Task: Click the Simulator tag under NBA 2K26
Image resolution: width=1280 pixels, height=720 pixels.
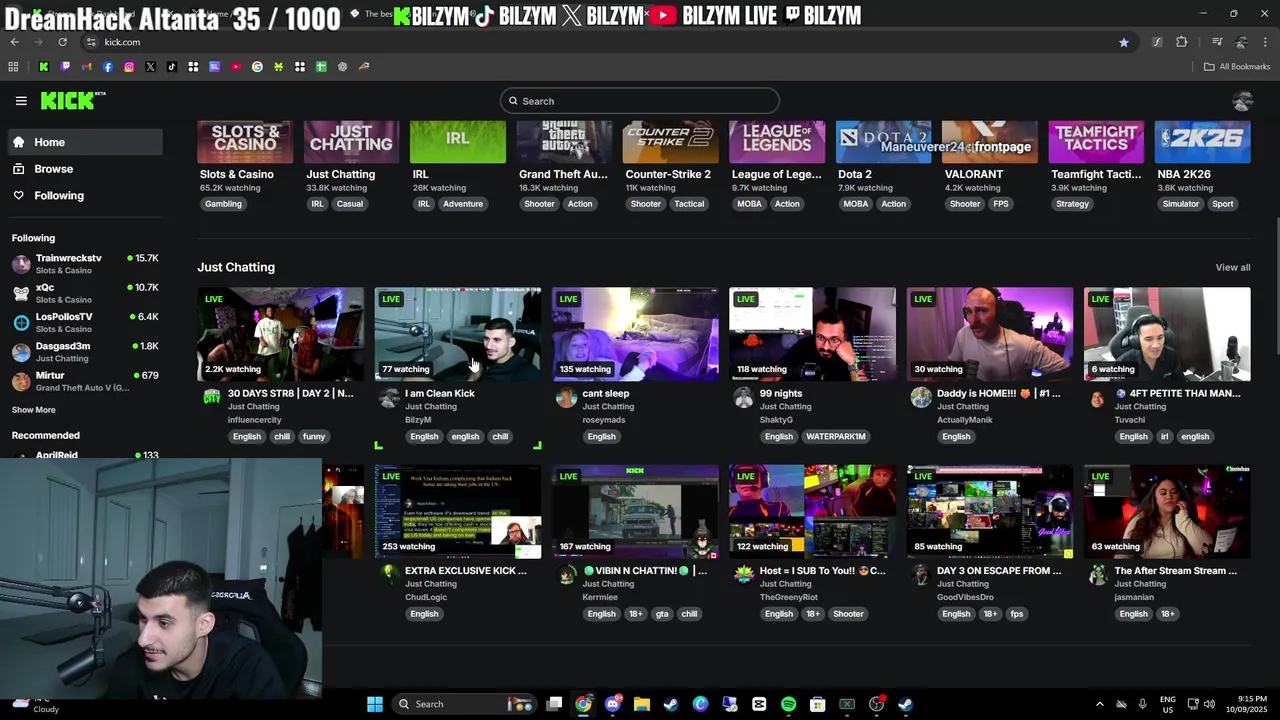Action: click(x=1180, y=204)
